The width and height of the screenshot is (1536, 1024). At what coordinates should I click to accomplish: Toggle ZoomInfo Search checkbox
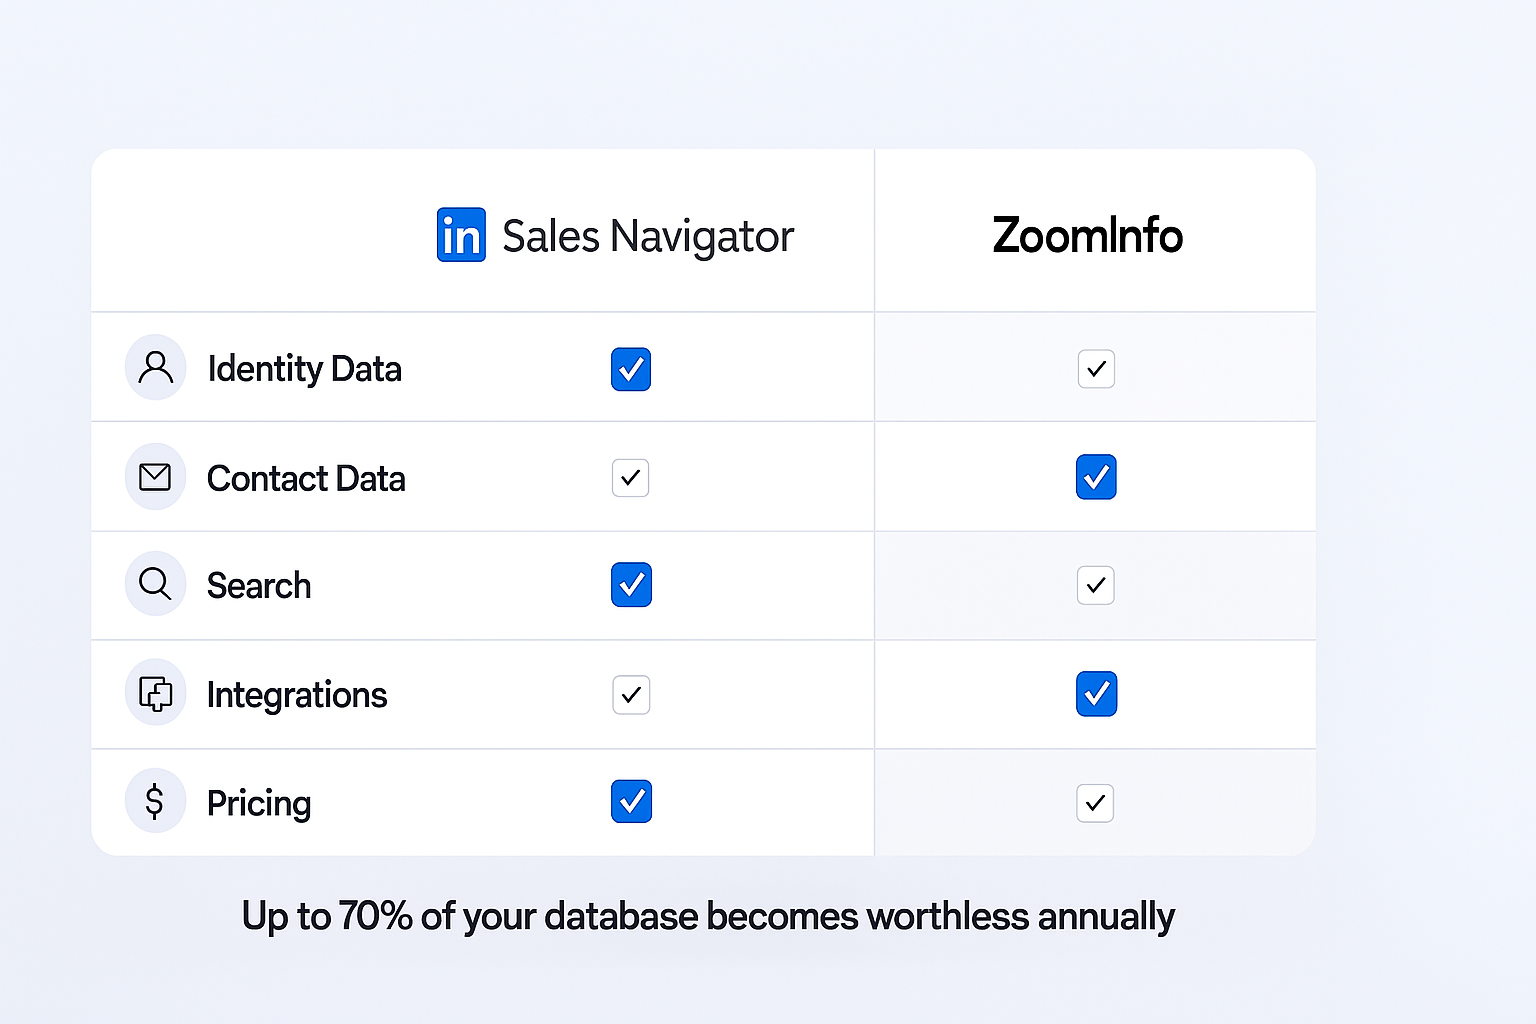coord(1096,585)
